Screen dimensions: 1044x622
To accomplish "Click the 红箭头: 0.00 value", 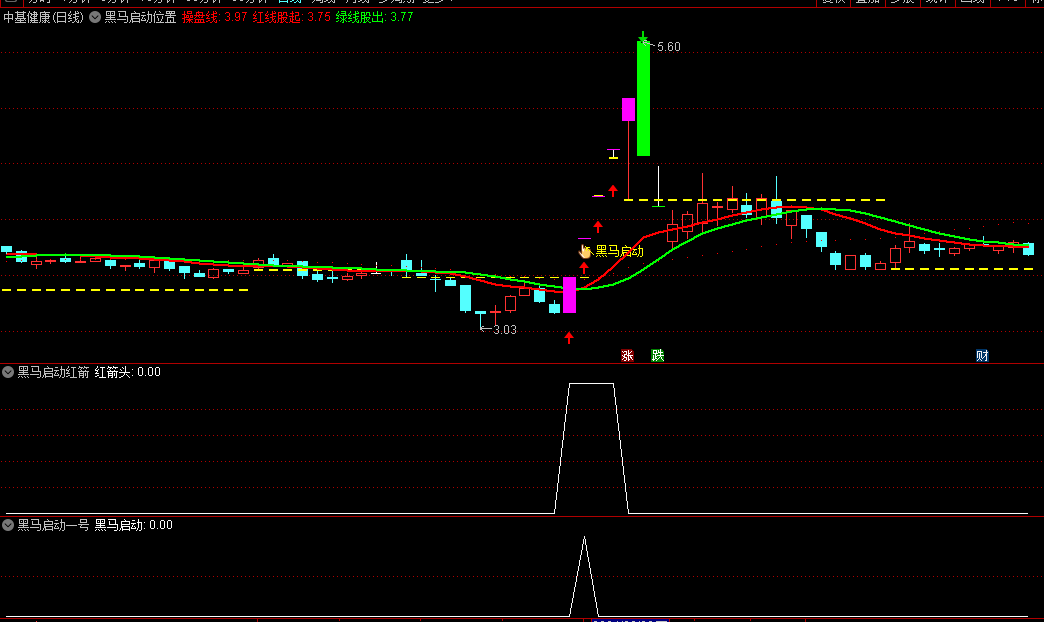I will coord(128,372).
